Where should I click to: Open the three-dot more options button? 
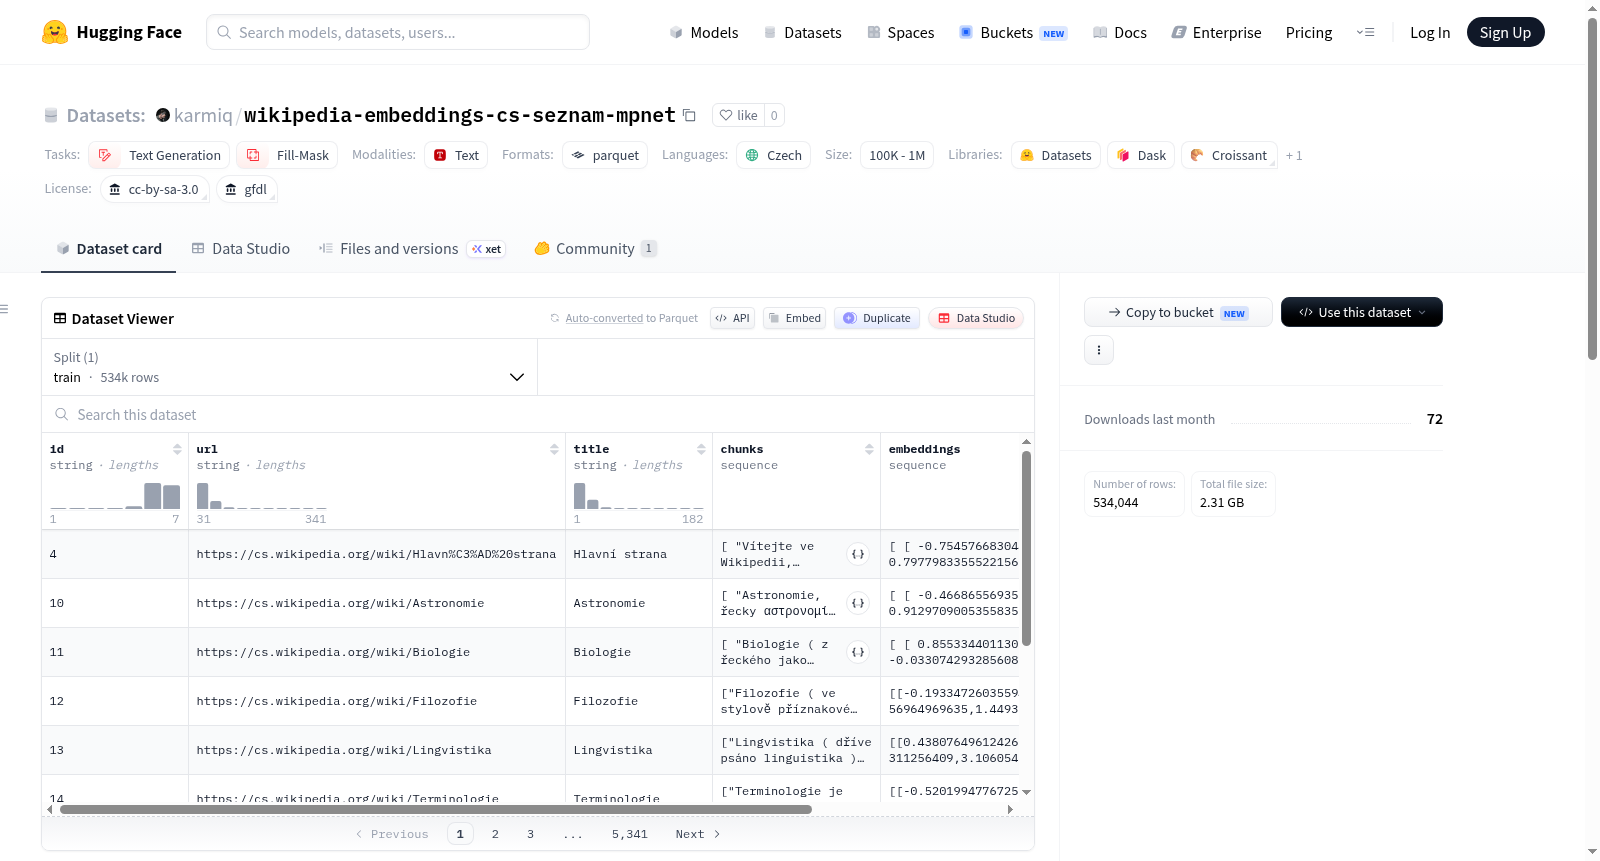(x=1099, y=350)
